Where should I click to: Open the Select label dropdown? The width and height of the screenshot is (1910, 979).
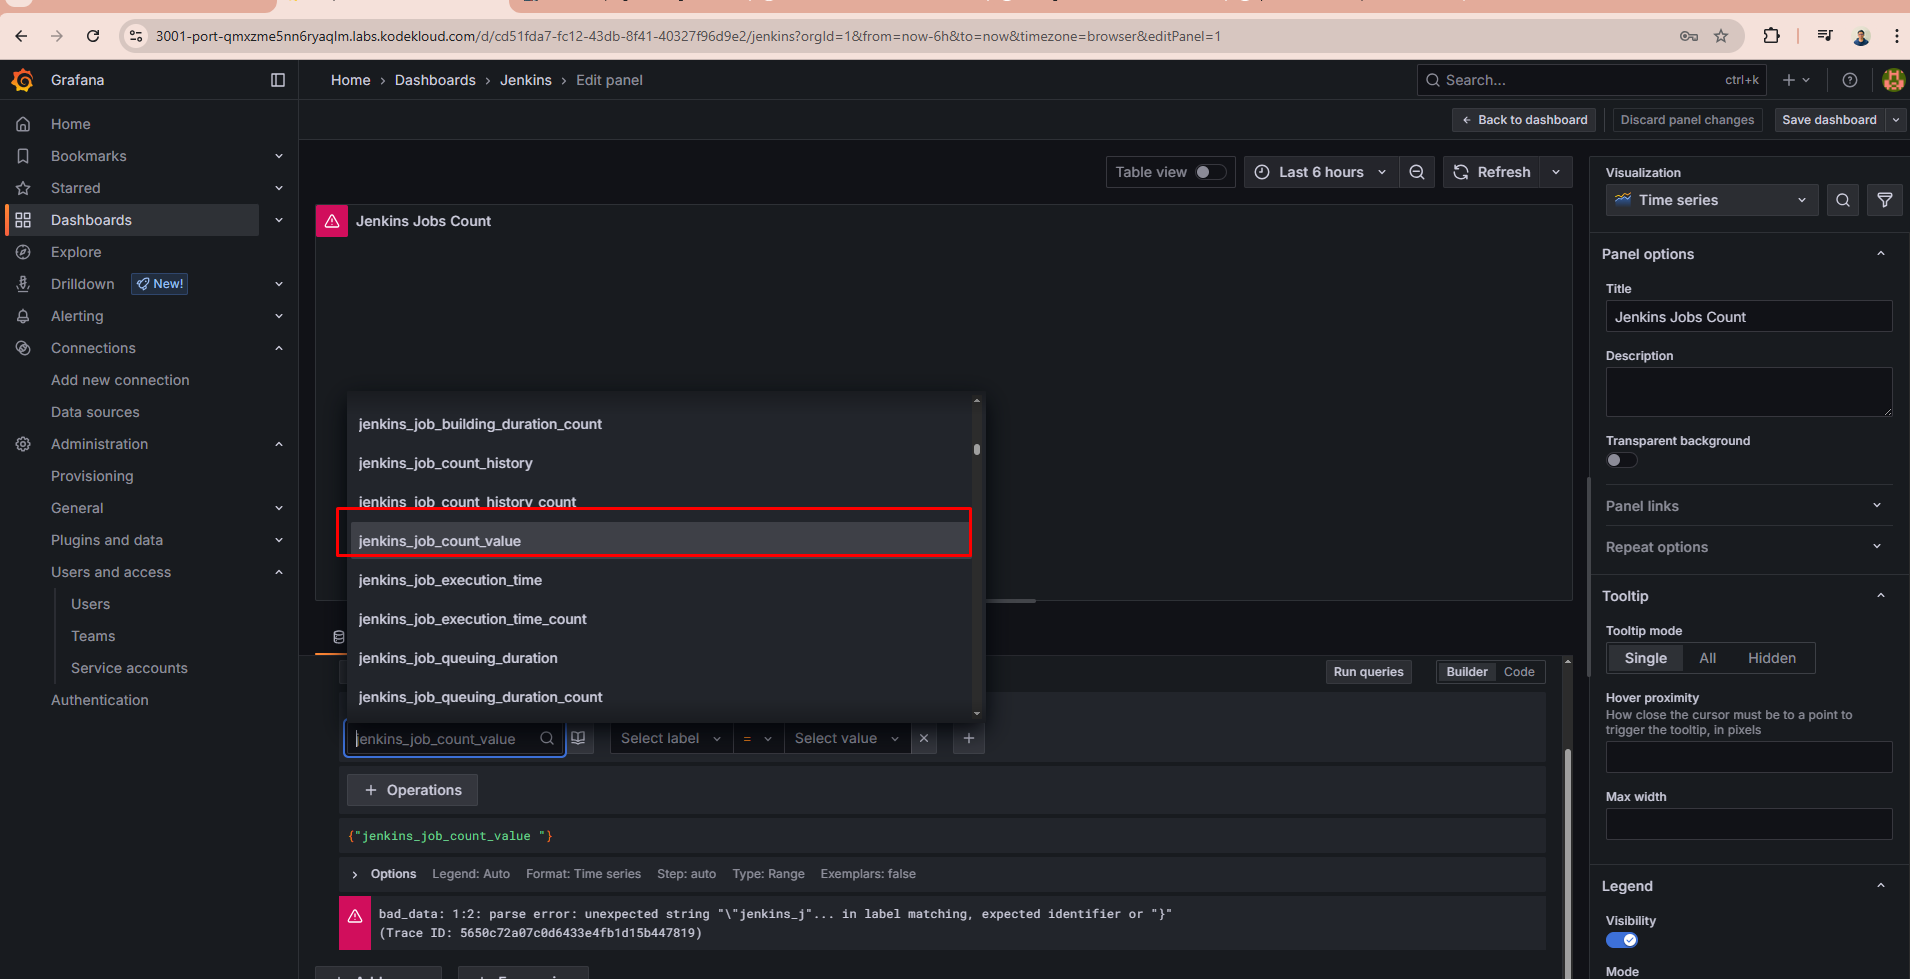[x=670, y=738]
